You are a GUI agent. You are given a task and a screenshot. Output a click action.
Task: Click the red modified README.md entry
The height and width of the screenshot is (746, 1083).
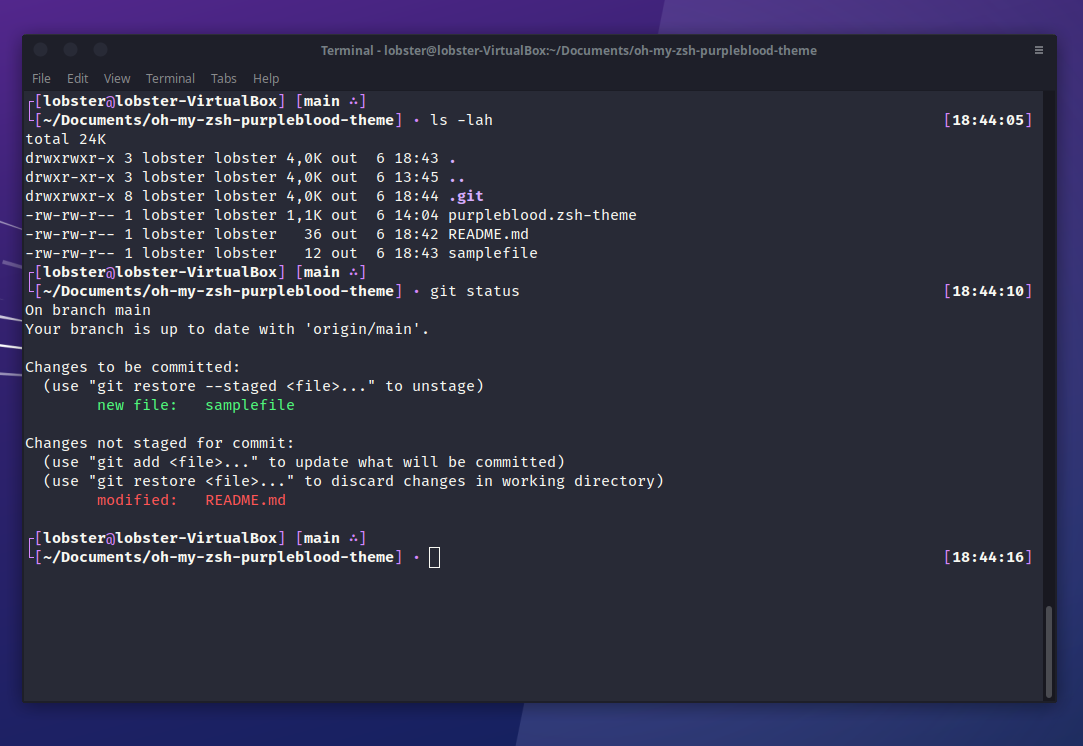245,500
